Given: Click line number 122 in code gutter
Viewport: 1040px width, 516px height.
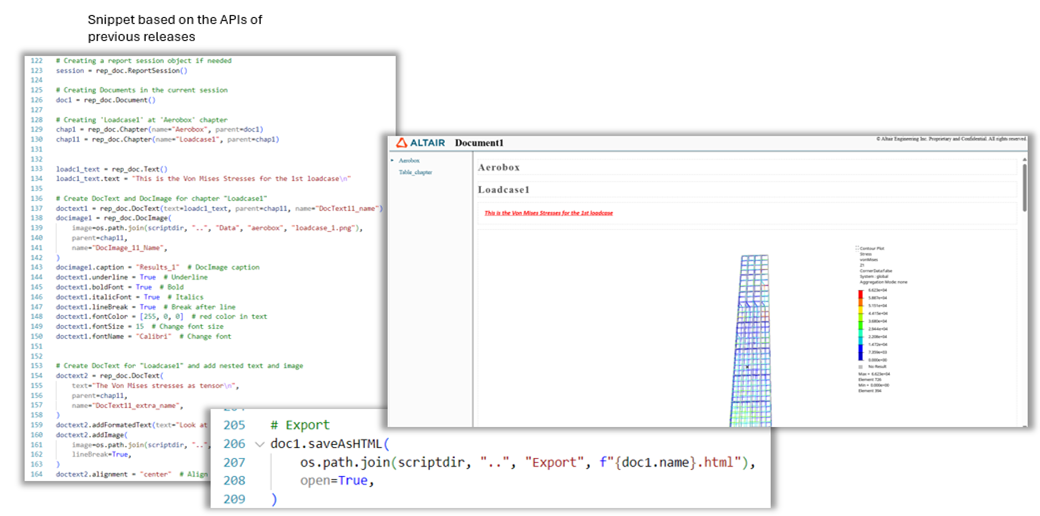Looking at the screenshot, I should [36, 61].
